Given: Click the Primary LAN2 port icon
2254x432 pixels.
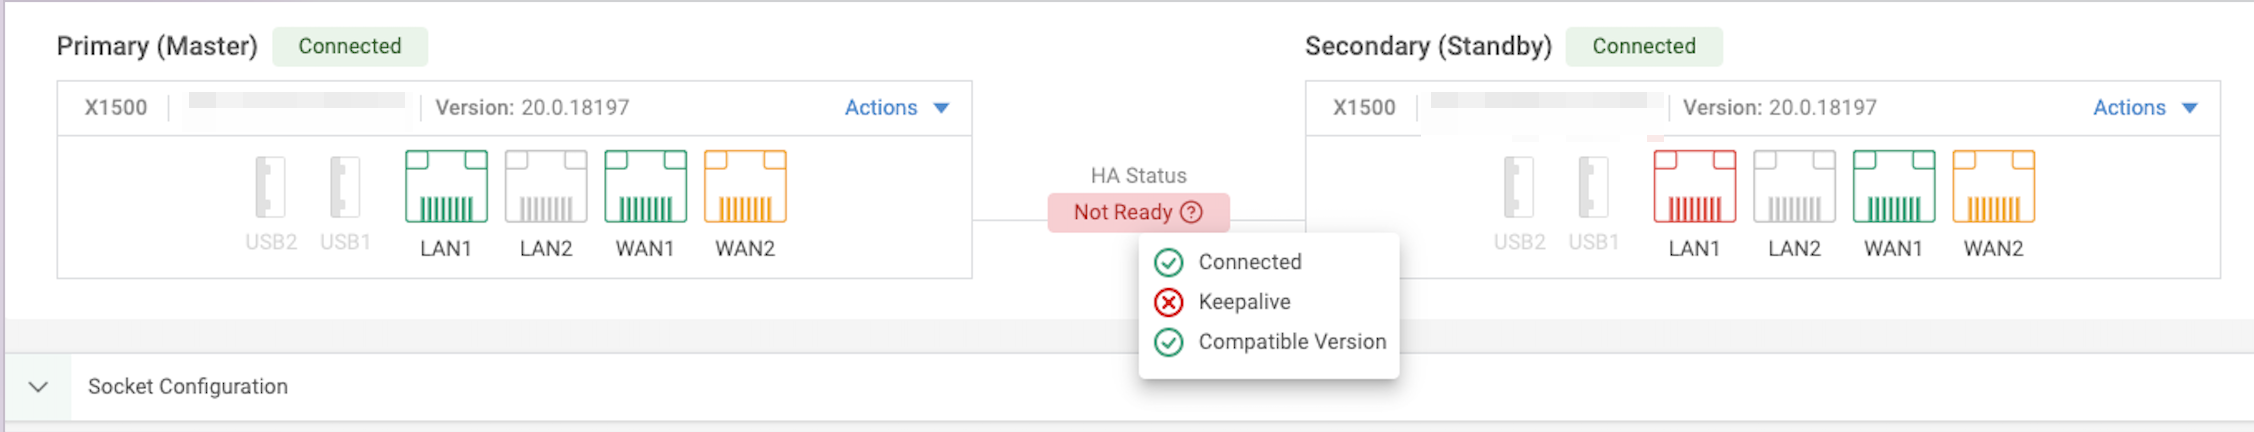Looking at the screenshot, I should [546, 187].
